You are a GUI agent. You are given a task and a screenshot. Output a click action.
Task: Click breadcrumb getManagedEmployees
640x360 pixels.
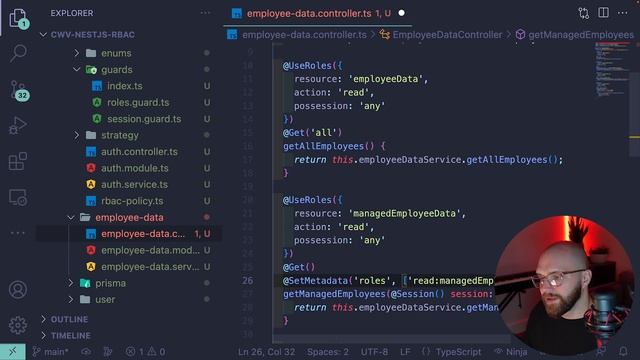tap(580, 35)
